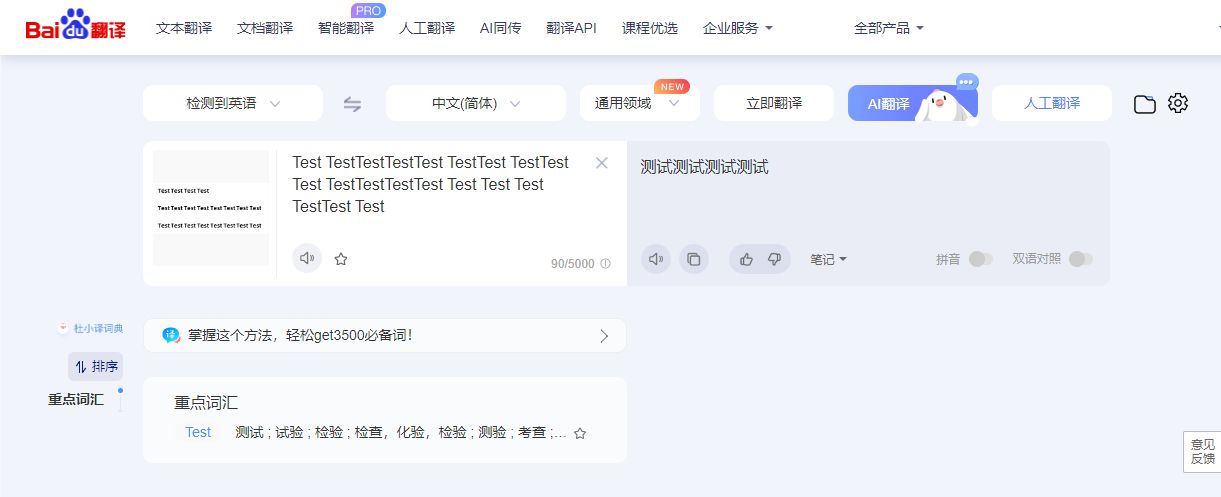Select 重点词汇 in left sidebar
The height and width of the screenshot is (497, 1221).
(75, 399)
